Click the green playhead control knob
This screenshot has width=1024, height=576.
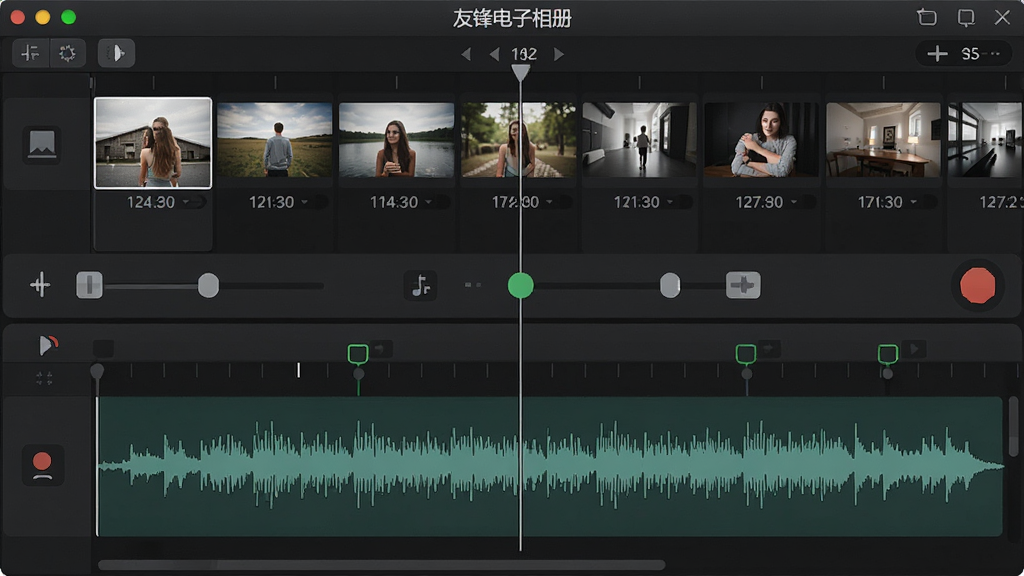520,285
